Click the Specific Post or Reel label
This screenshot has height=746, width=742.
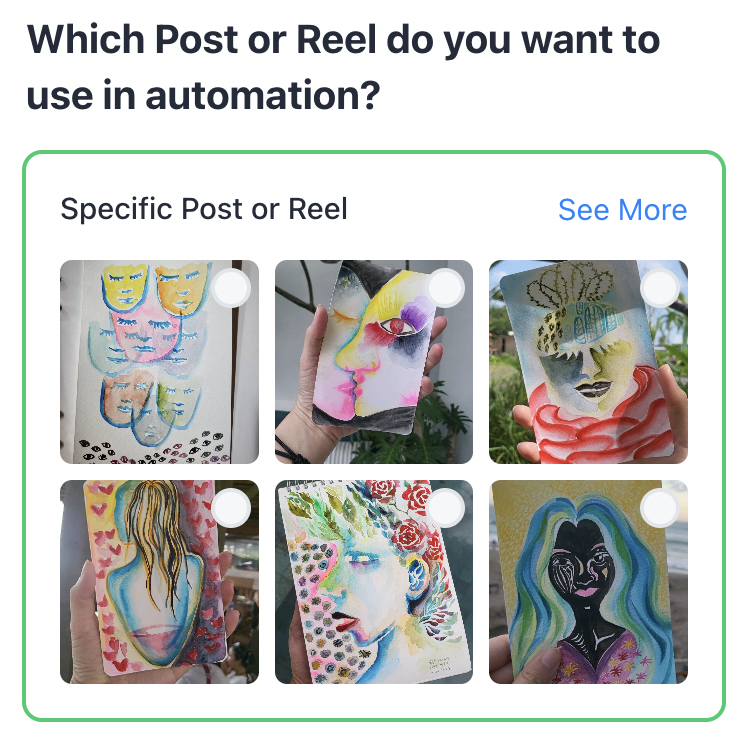(204, 209)
